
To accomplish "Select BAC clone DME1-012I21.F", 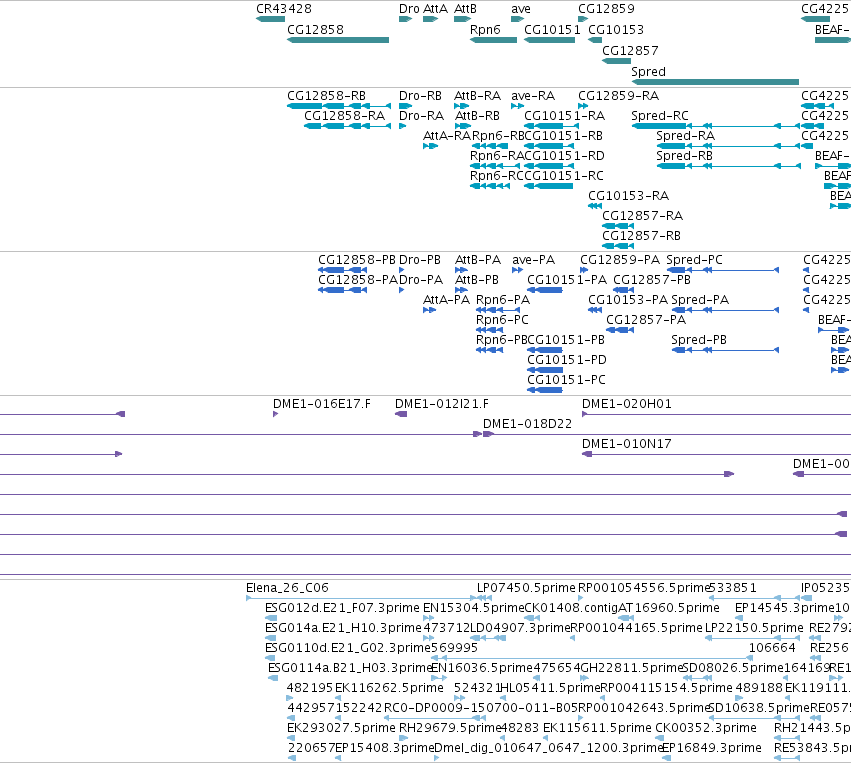I will pyautogui.click(x=401, y=415).
